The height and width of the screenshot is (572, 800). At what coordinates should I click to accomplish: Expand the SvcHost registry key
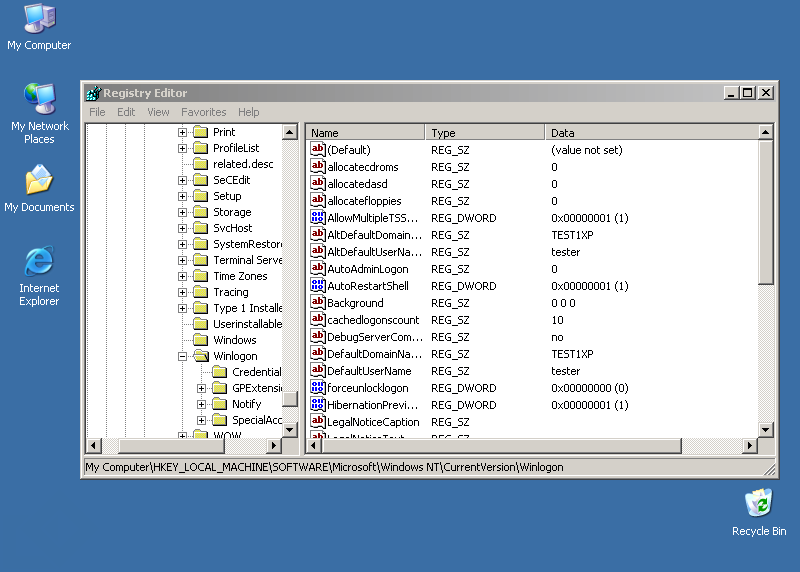(182, 228)
